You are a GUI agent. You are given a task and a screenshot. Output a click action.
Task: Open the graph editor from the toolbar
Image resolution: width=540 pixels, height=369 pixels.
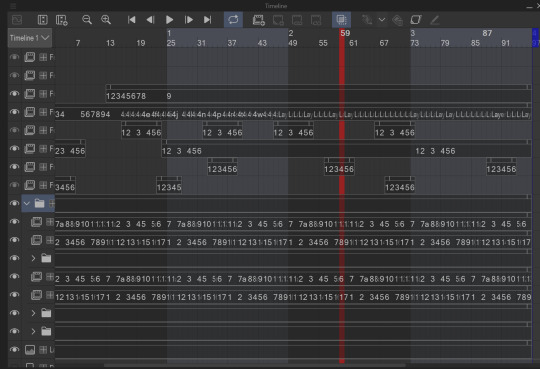click(x=17, y=20)
